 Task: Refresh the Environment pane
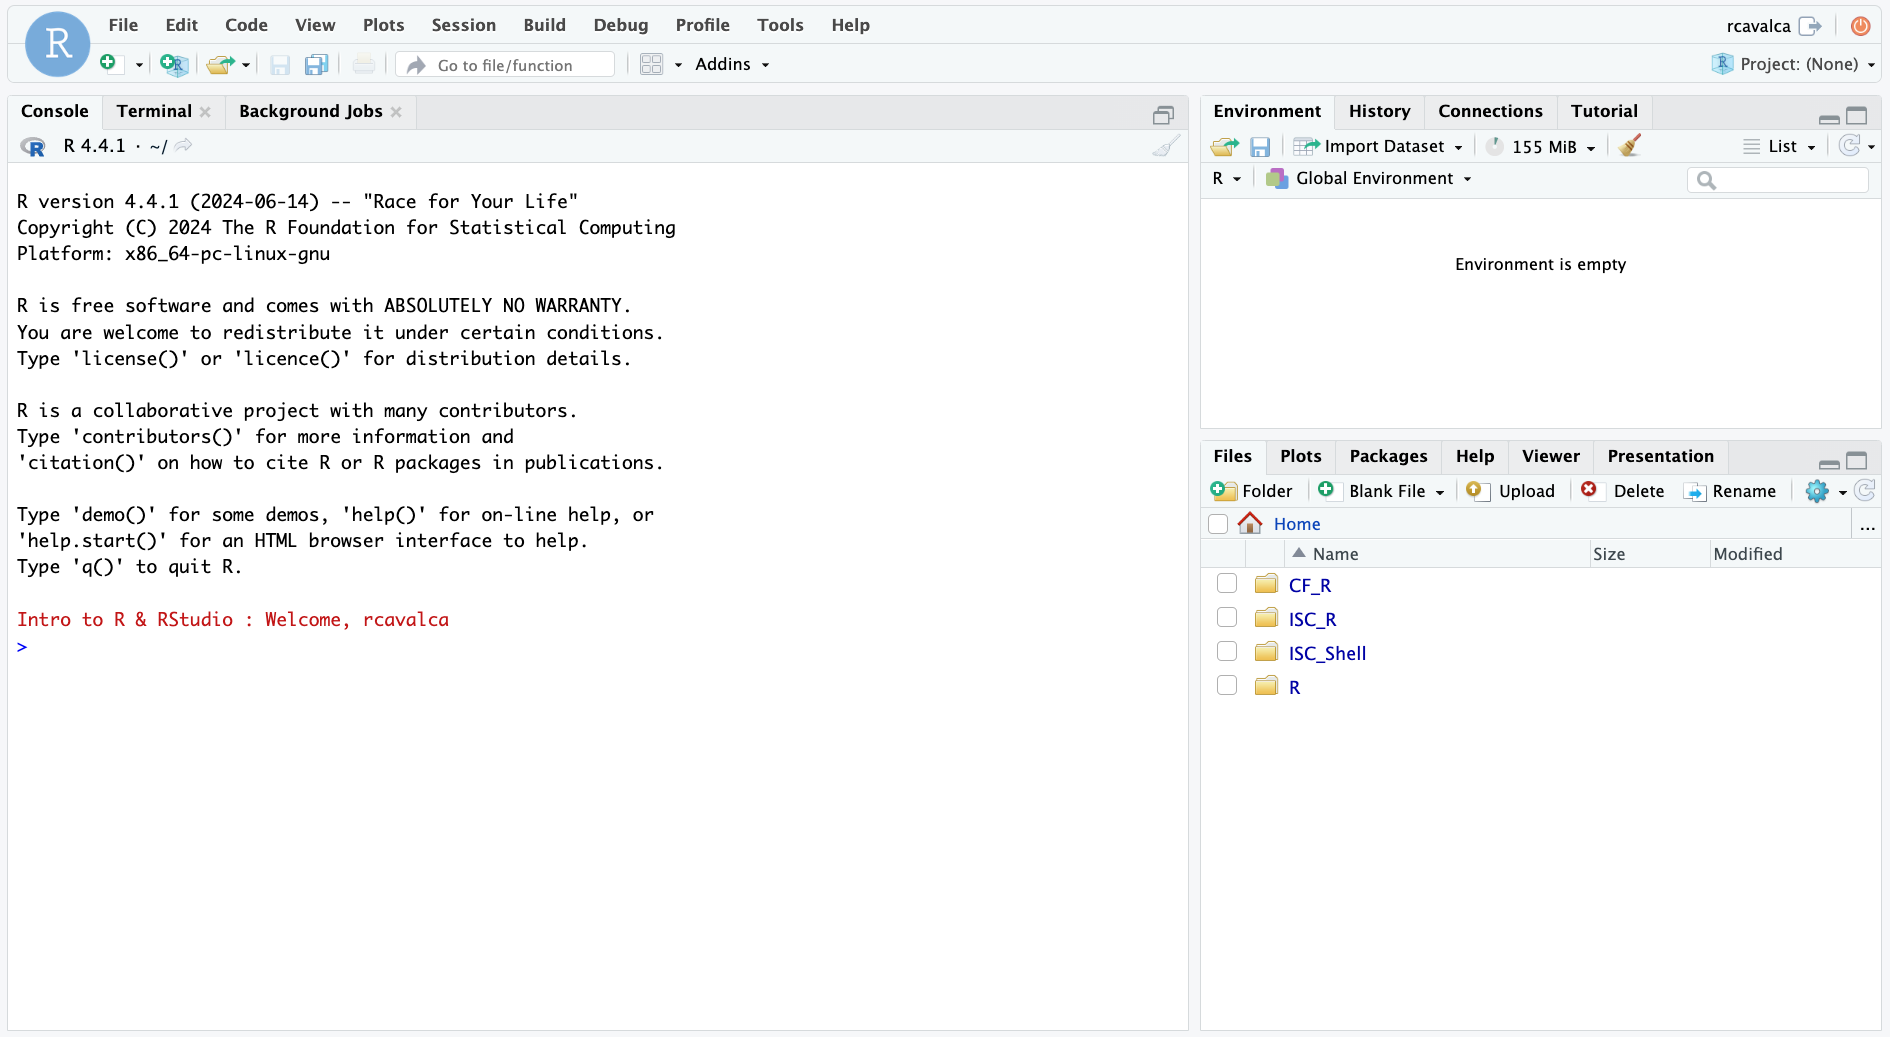[1850, 146]
